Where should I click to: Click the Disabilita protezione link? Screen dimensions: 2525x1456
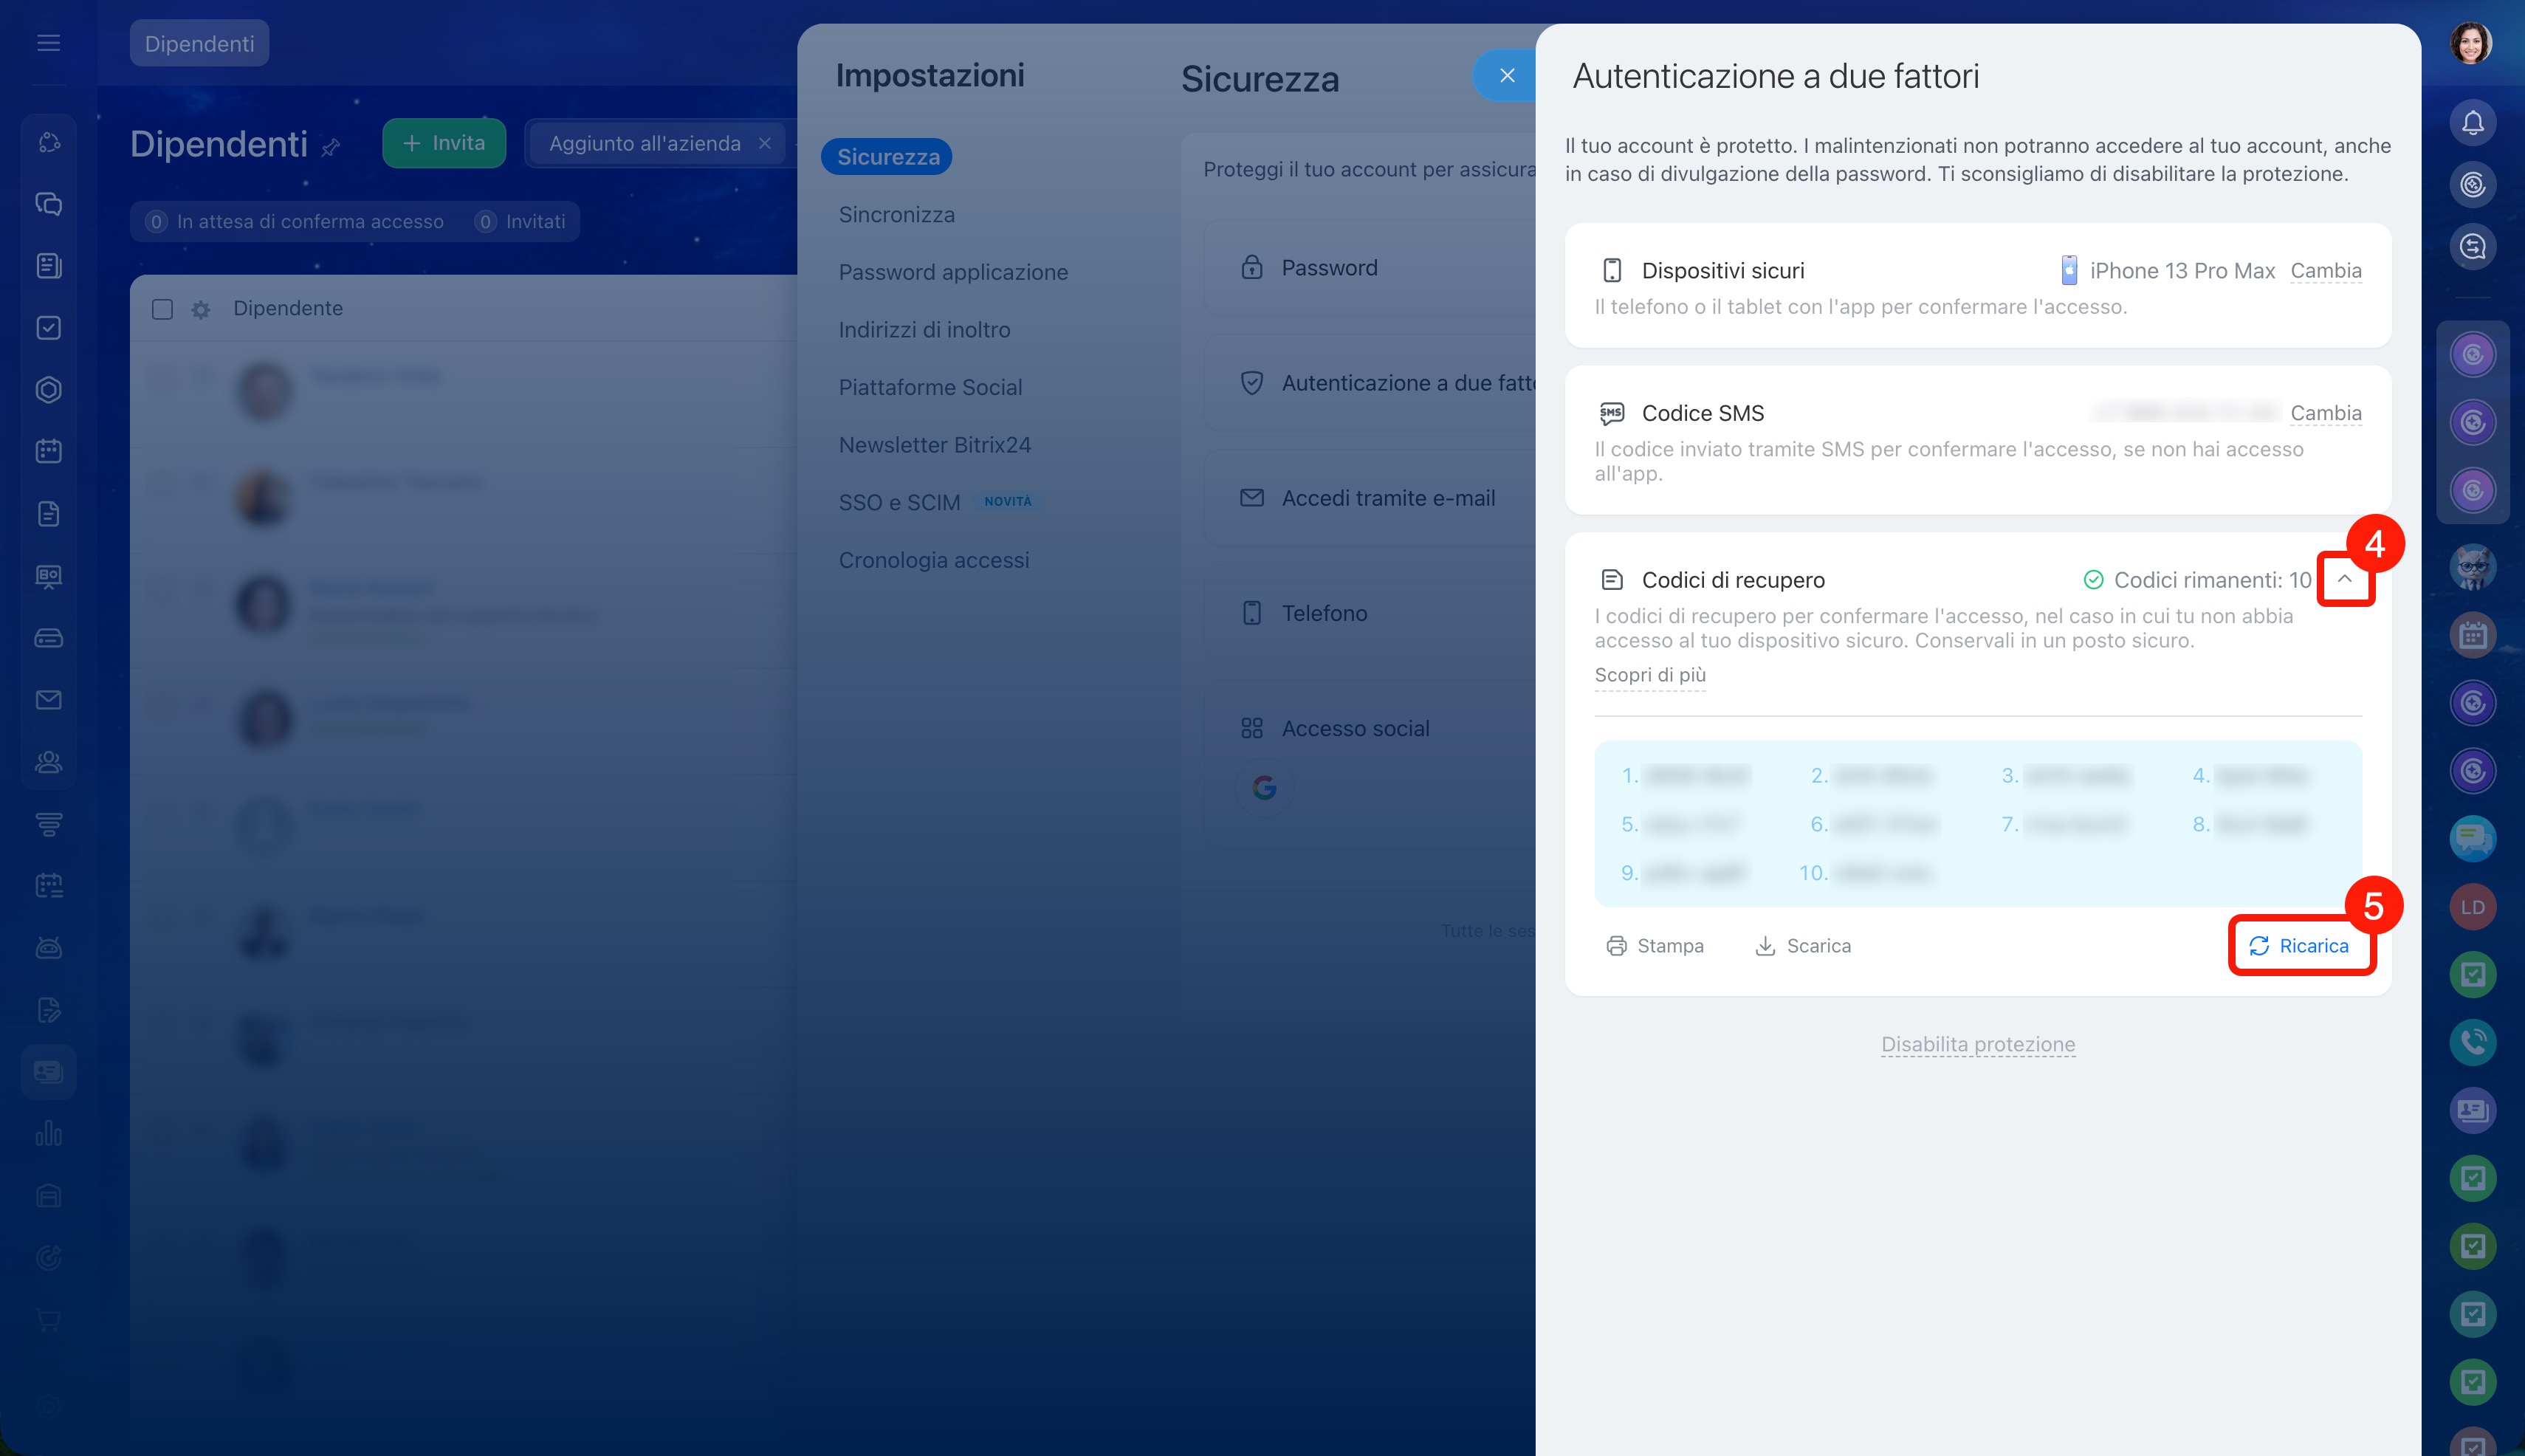[x=1977, y=1044]
